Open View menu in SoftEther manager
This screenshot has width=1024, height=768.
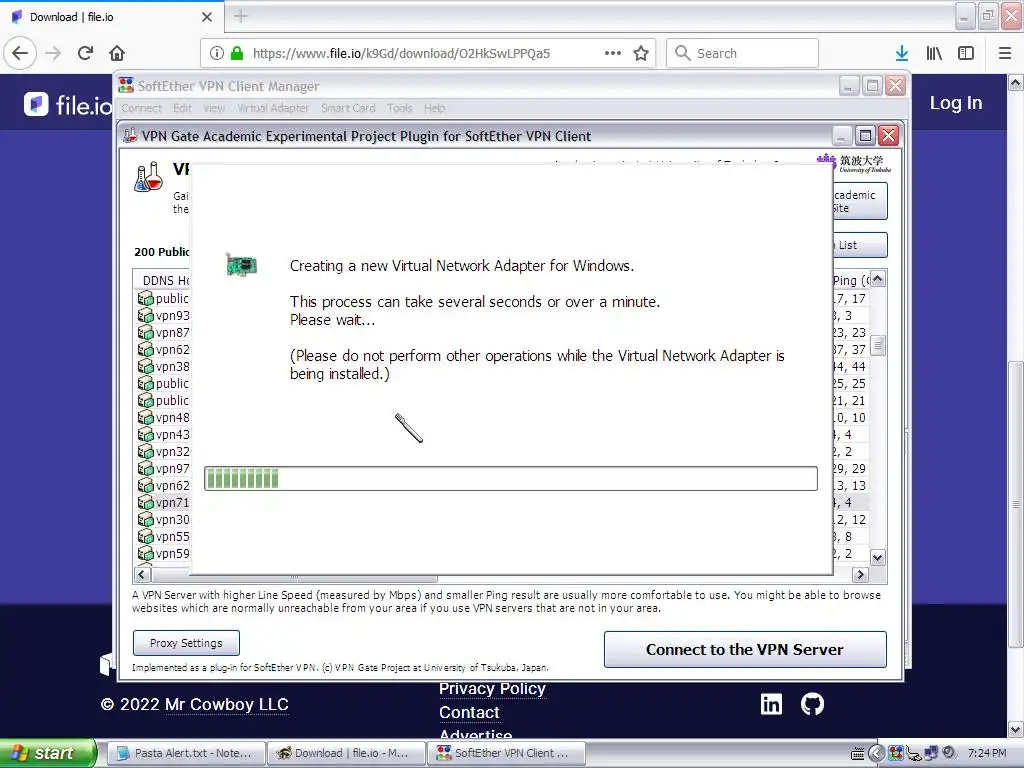[214, 108]
